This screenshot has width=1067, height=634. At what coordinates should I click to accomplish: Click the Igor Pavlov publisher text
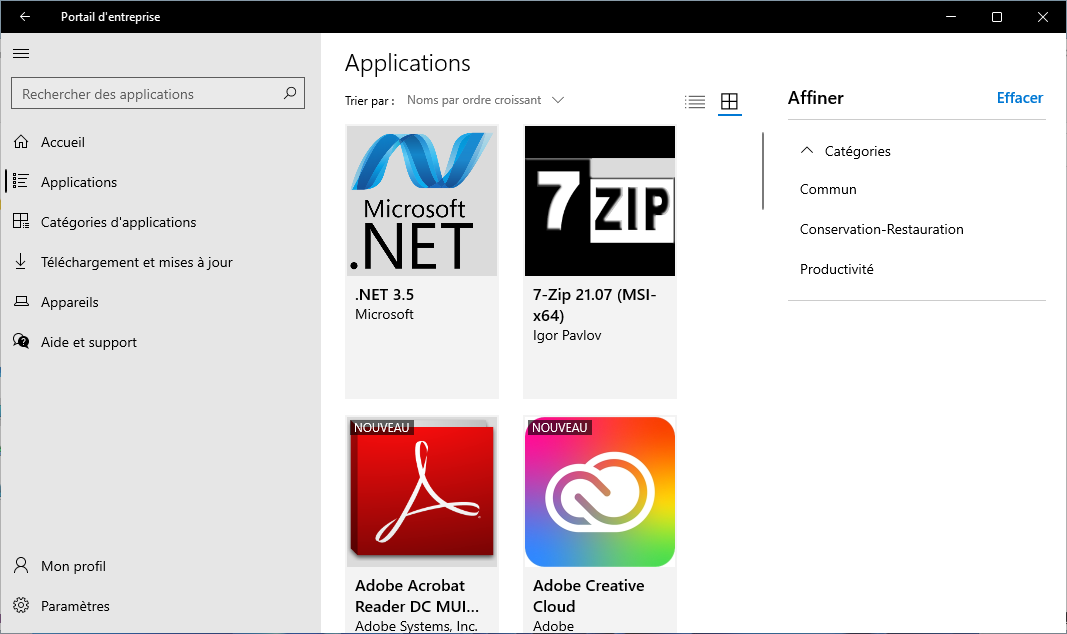pyautogui.click(x=567, y=335)
